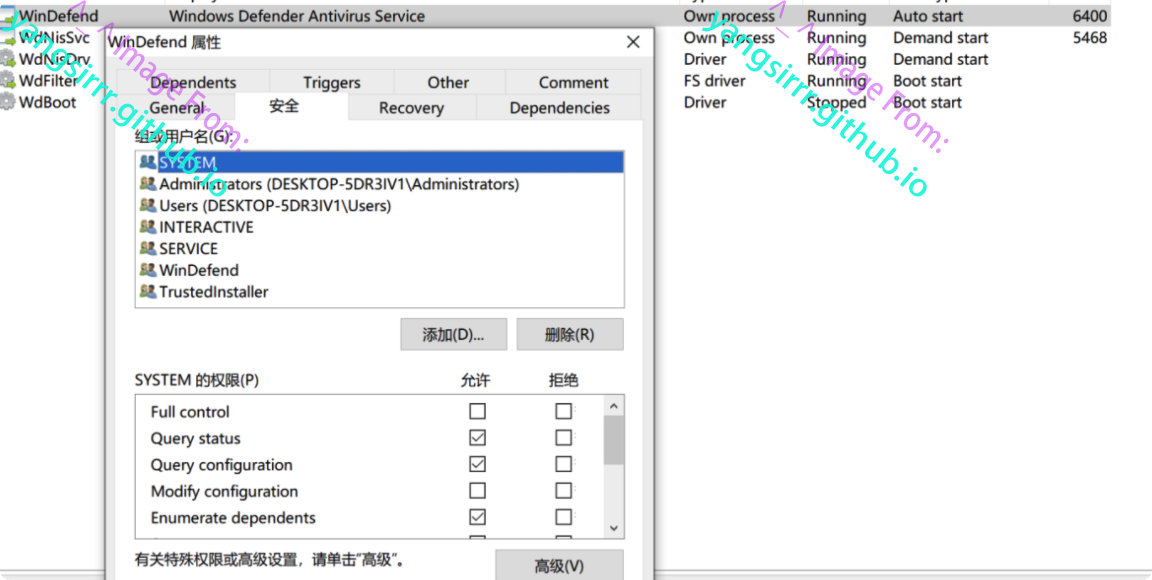Select WdBoot in the background service list

(47, 102)
